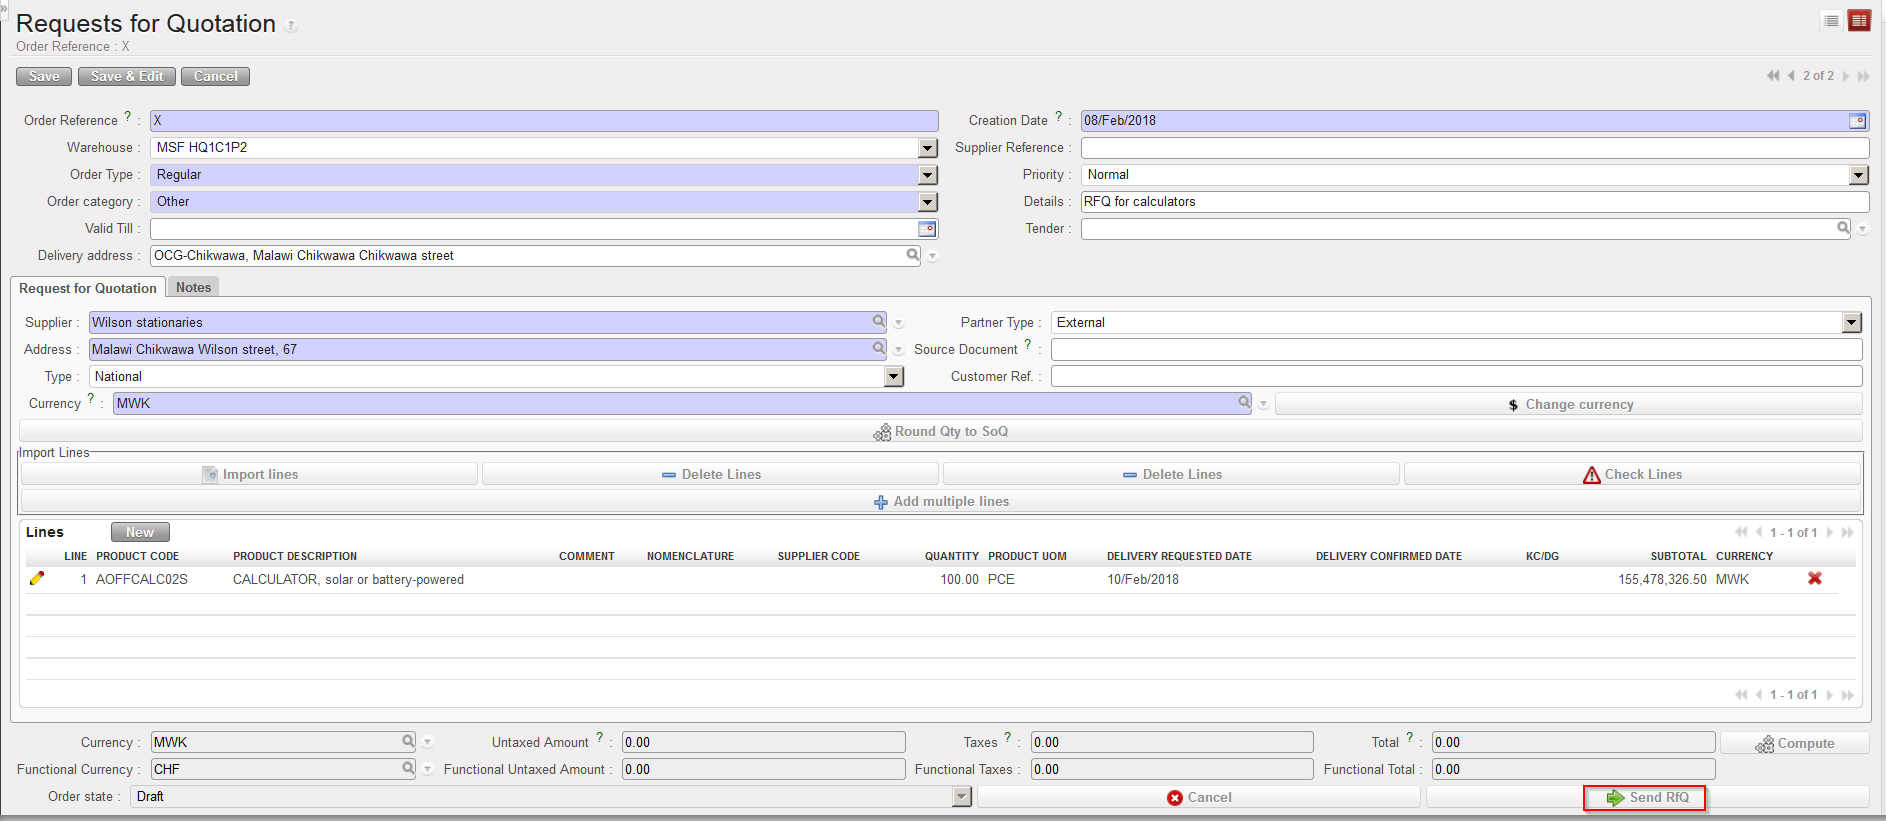Expand the Warehouse dropdown

click(928, 148)
